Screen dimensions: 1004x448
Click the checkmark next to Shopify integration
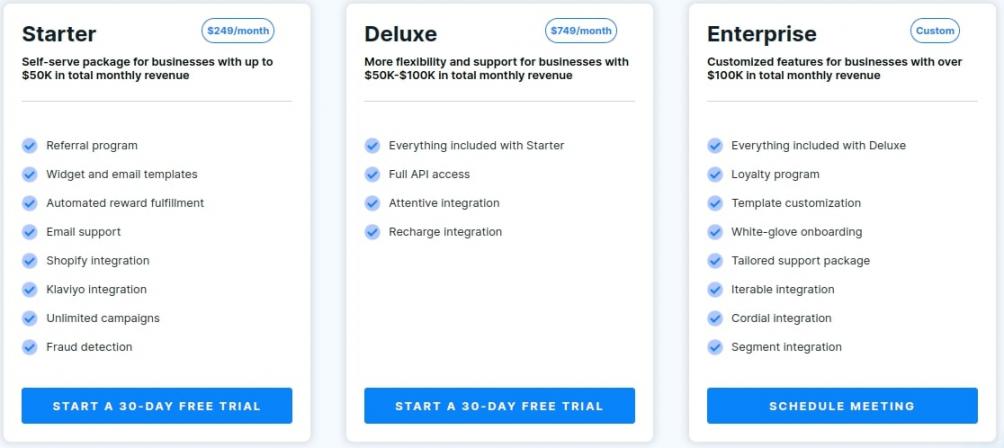pyautogui.click(x=30, y=261)
